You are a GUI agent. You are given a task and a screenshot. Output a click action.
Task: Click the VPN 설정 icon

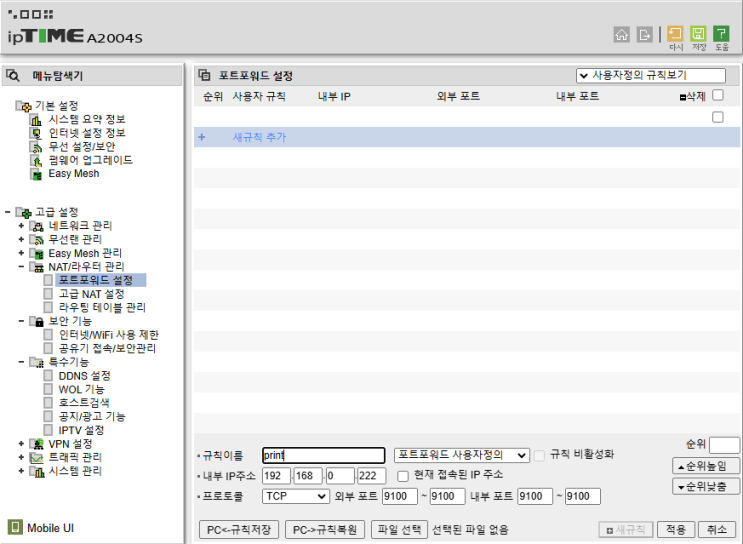tap(36, 444)
